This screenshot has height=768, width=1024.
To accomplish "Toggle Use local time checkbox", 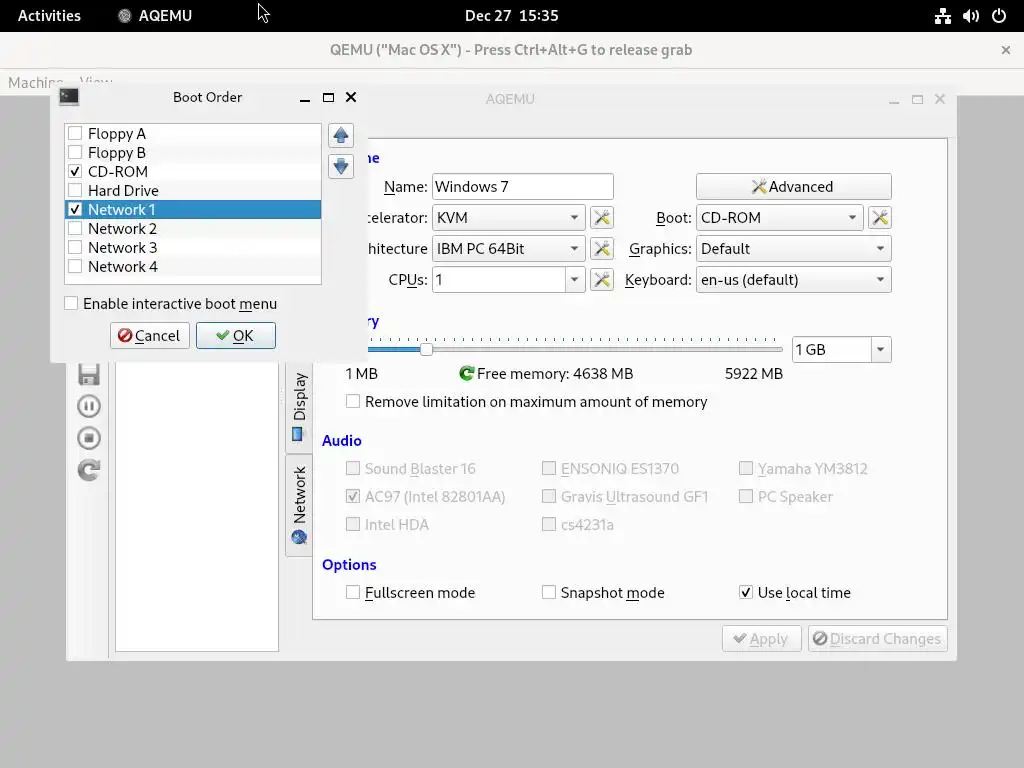I will tap(746, 592).
